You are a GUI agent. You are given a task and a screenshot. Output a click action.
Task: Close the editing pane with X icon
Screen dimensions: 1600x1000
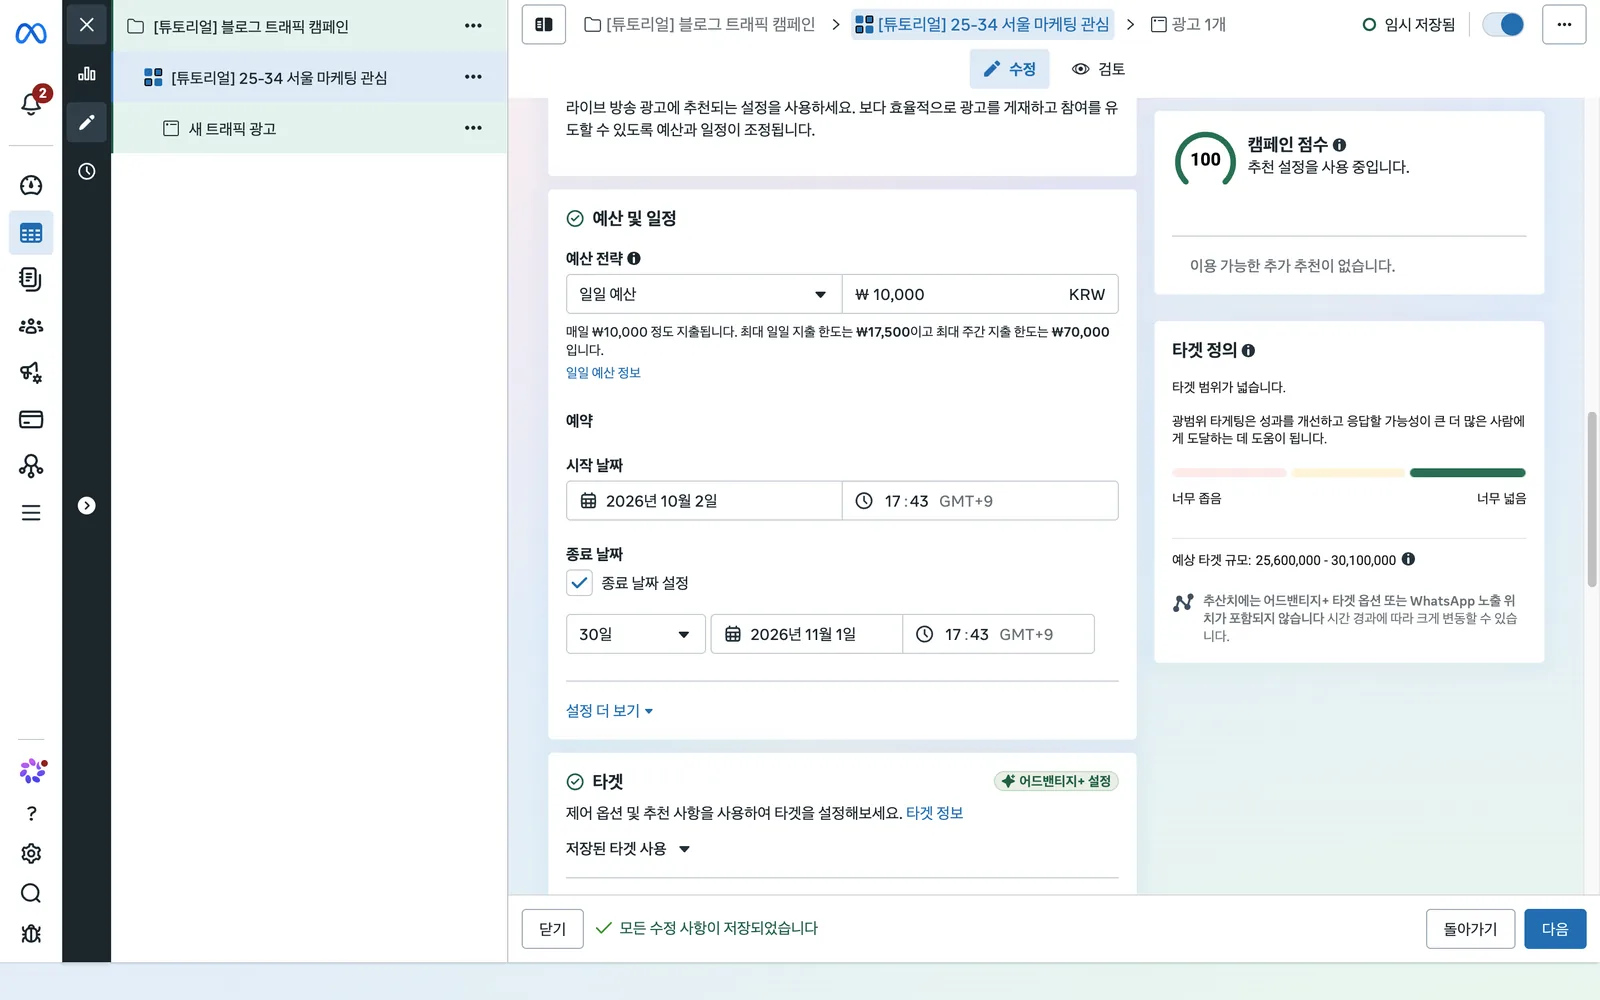click(x=87, y=25)
